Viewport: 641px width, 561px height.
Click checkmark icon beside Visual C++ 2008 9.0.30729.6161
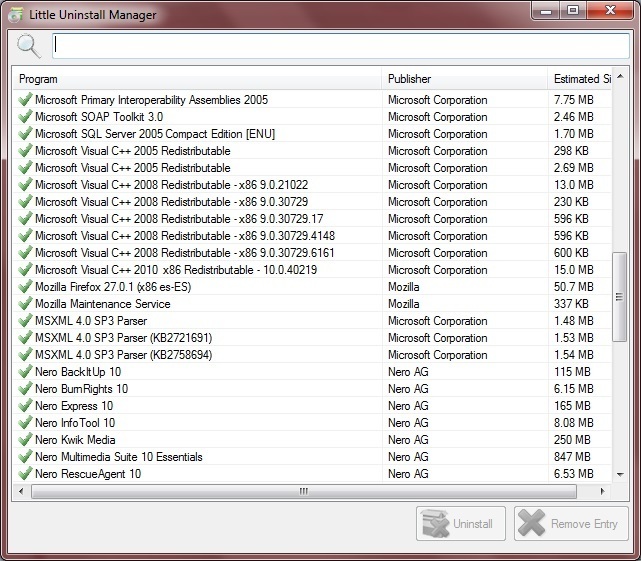click(25, 253)
